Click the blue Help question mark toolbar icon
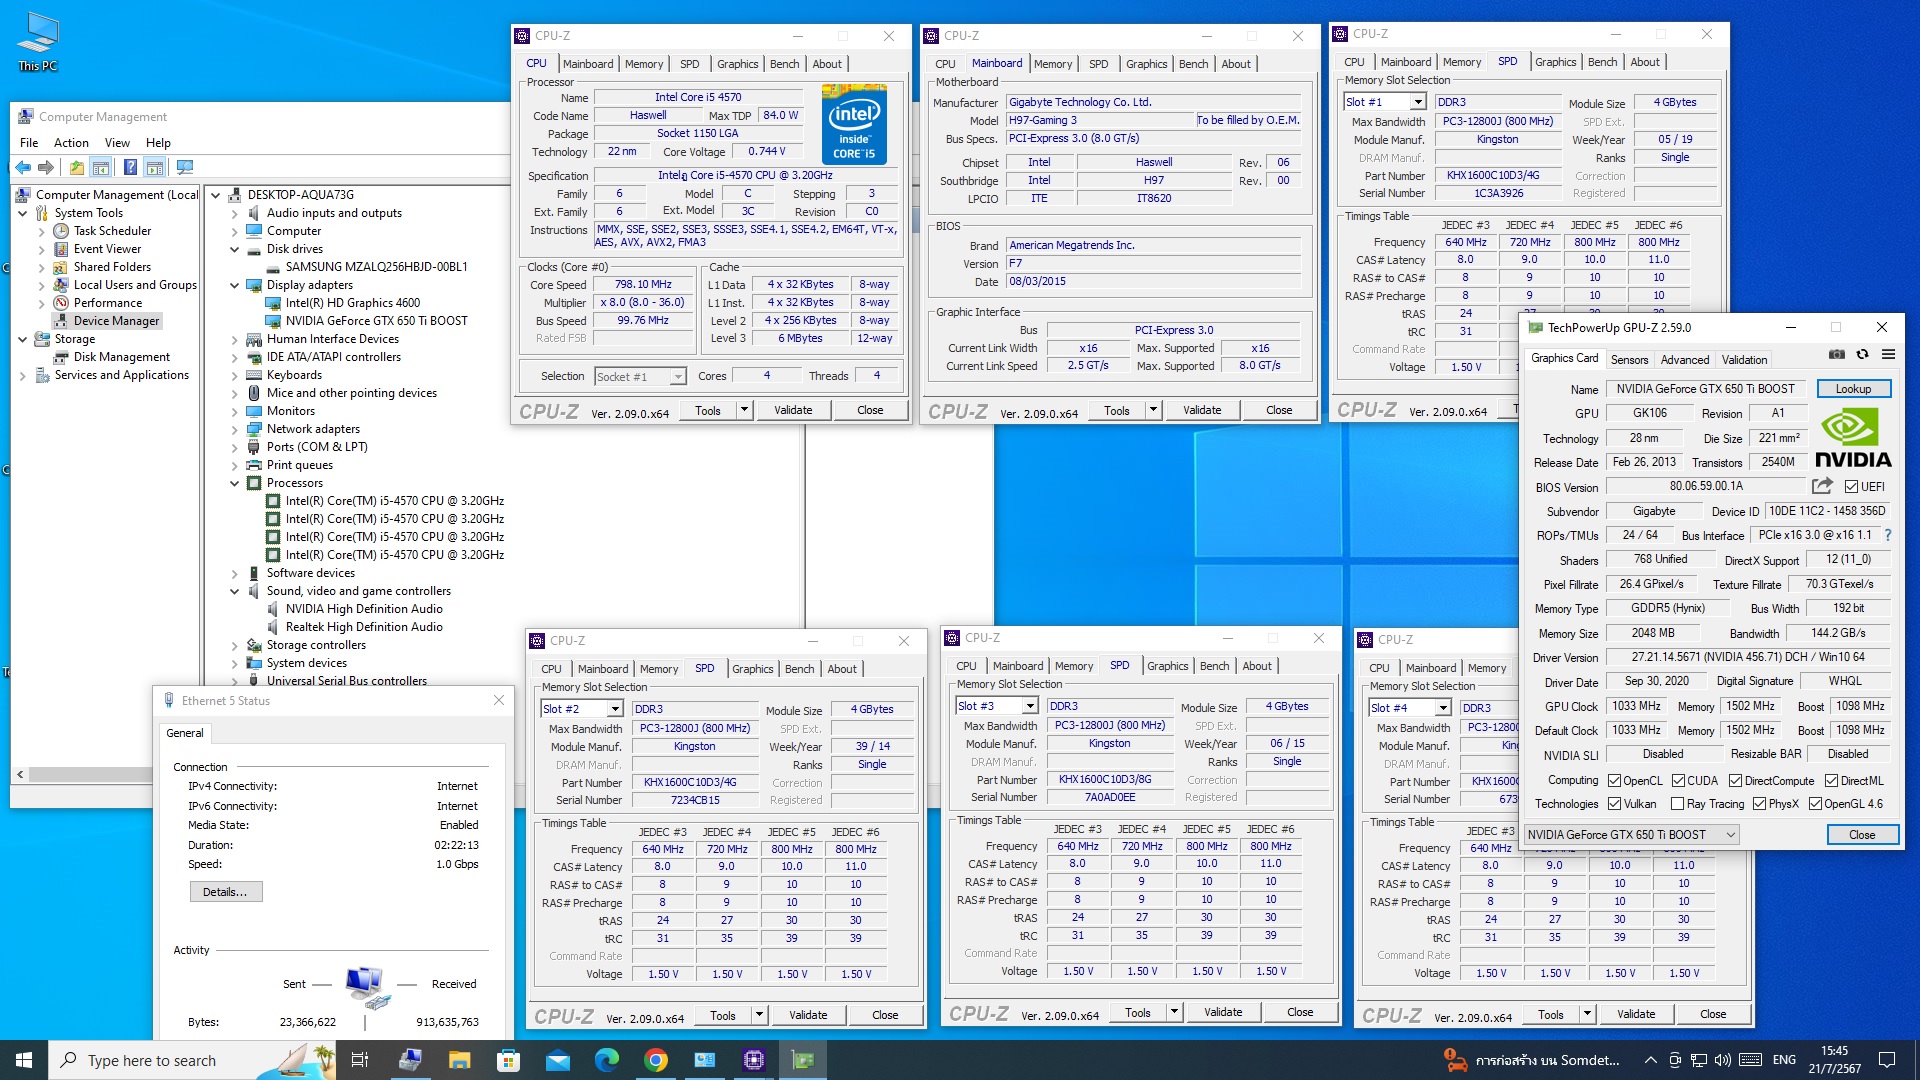This screenshot has height=1080, width=1920. [130, 167]
